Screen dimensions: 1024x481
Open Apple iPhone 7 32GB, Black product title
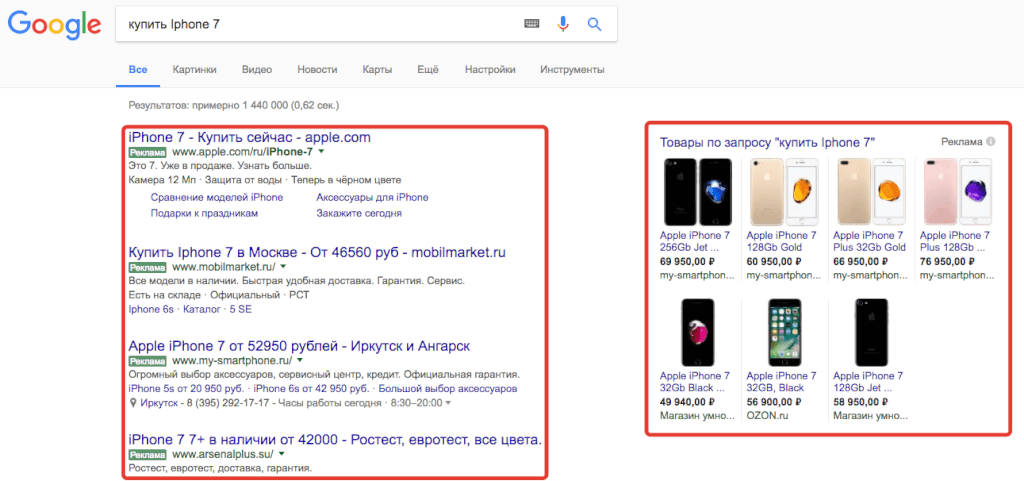(782, 382)
